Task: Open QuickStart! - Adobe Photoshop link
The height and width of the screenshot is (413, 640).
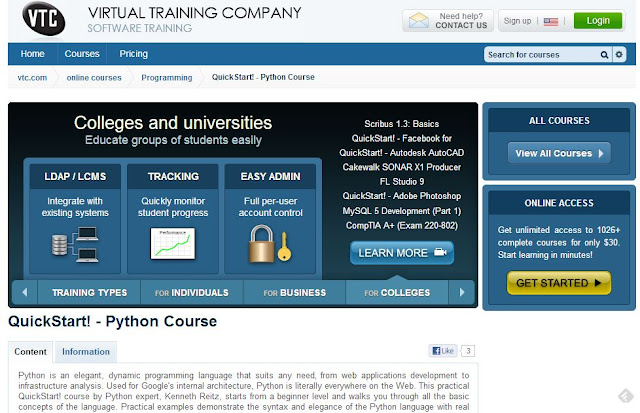Action: coord(402,196)
